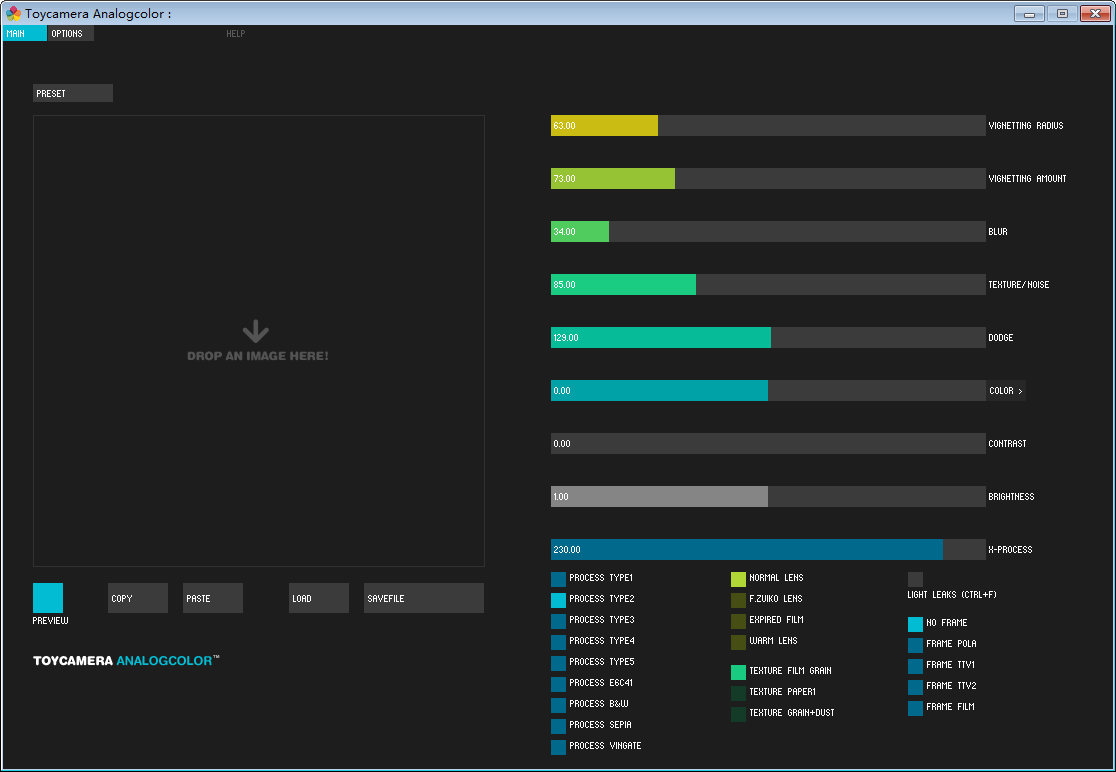Viewport: 1116px width, 772px height.
Task: Switch to the MAIN tab
Action: click(x=25, y=33)
